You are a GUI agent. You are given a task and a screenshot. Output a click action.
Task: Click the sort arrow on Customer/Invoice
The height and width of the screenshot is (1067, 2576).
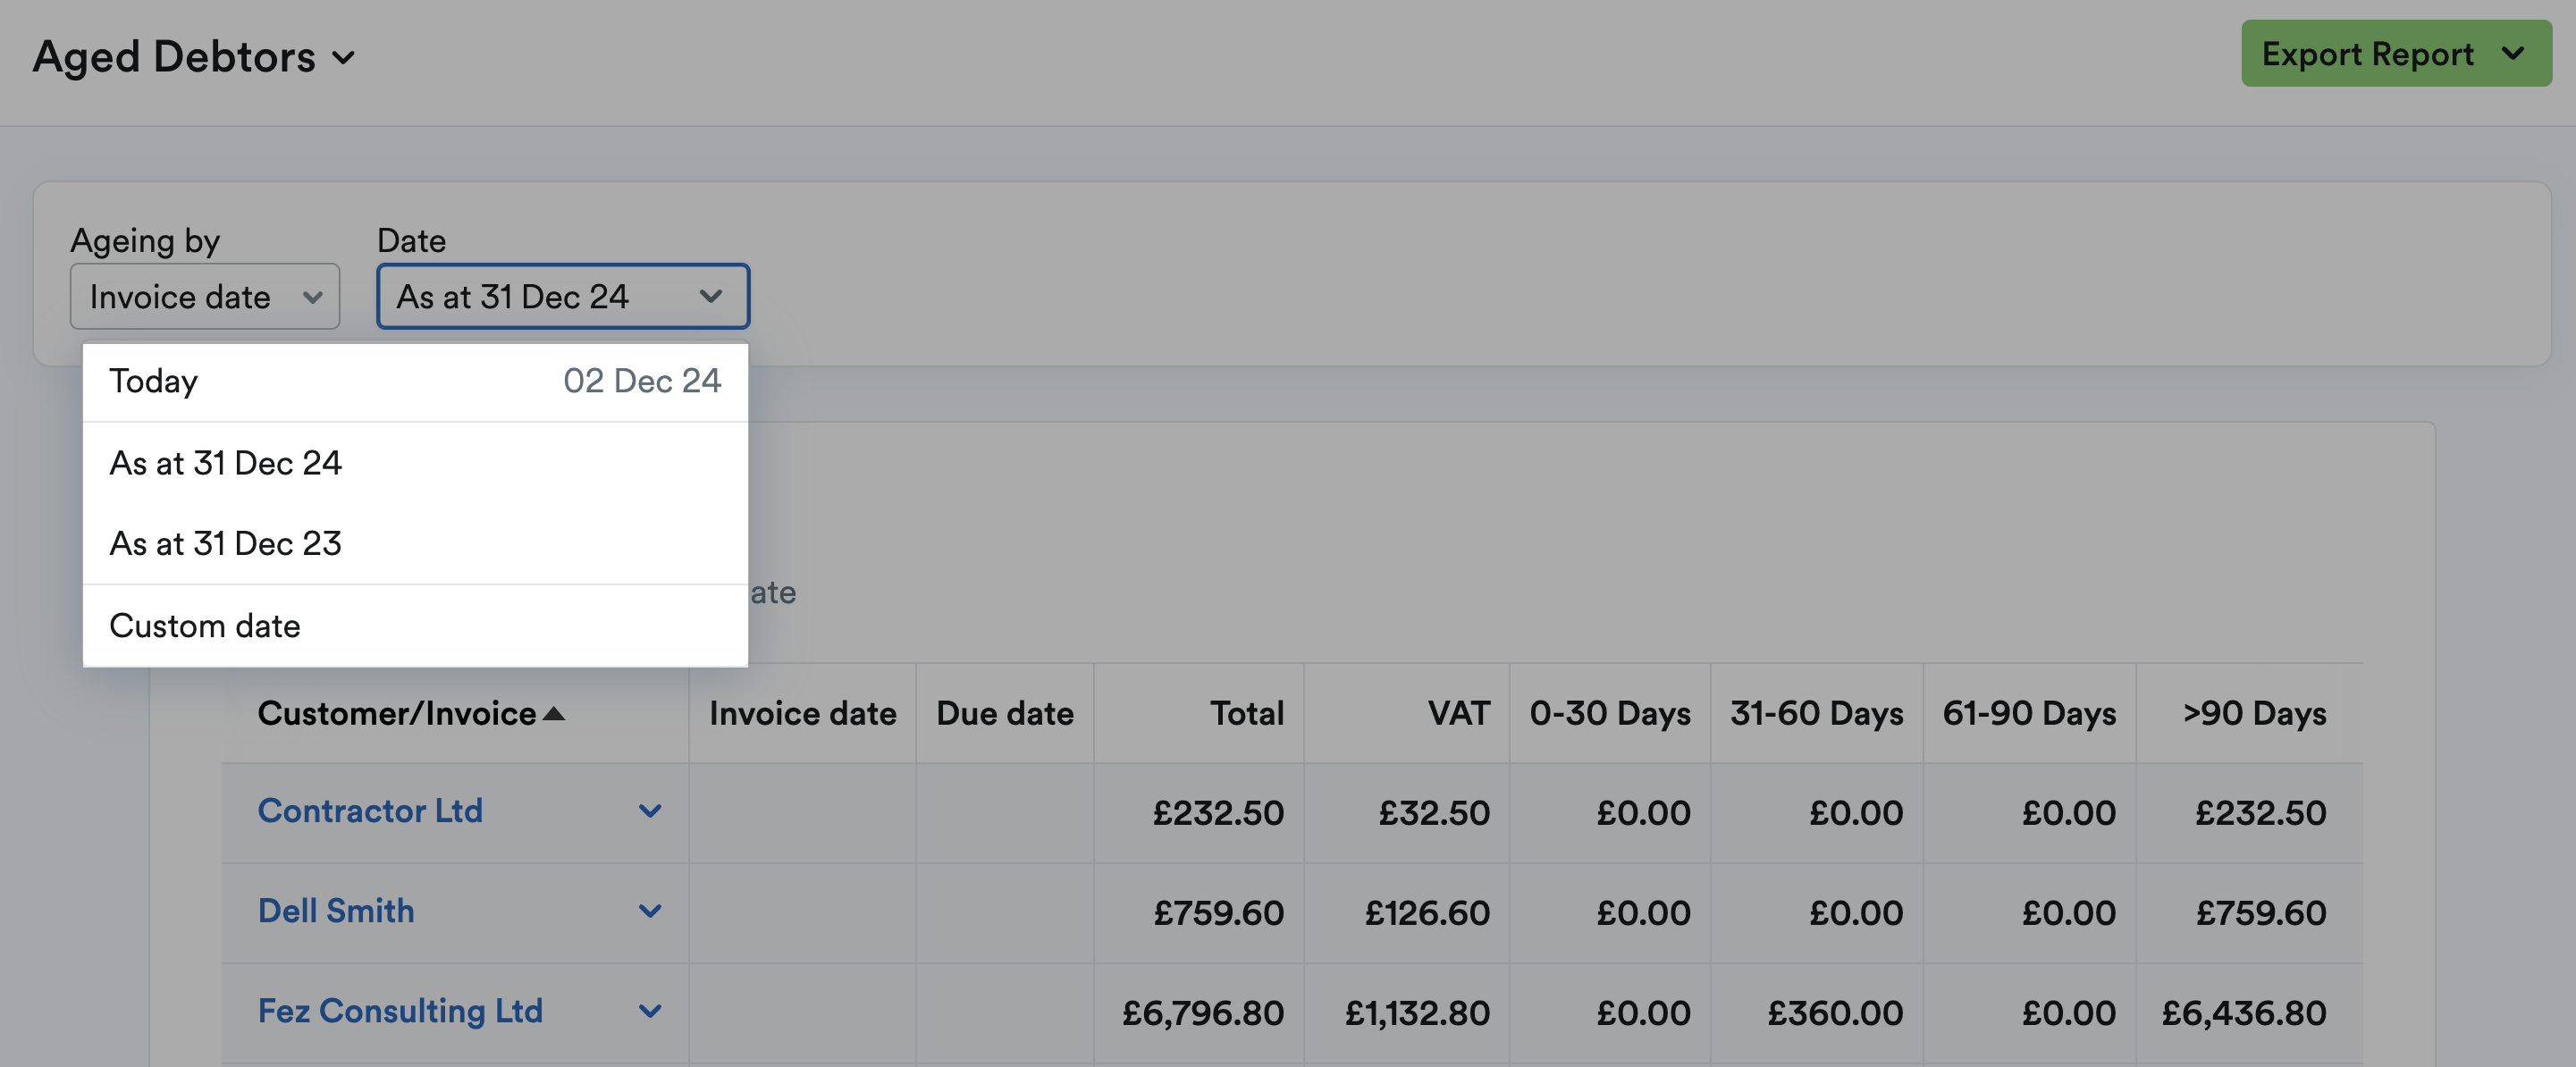556,714
